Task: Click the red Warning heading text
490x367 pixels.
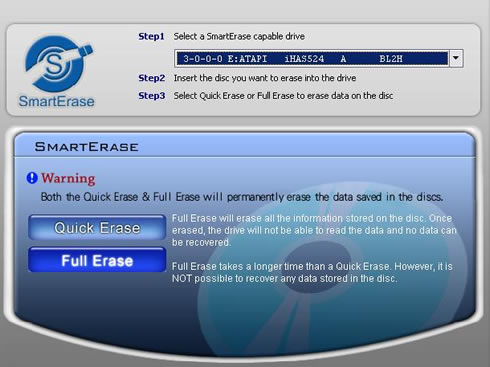Action: (x=68, y=178)
